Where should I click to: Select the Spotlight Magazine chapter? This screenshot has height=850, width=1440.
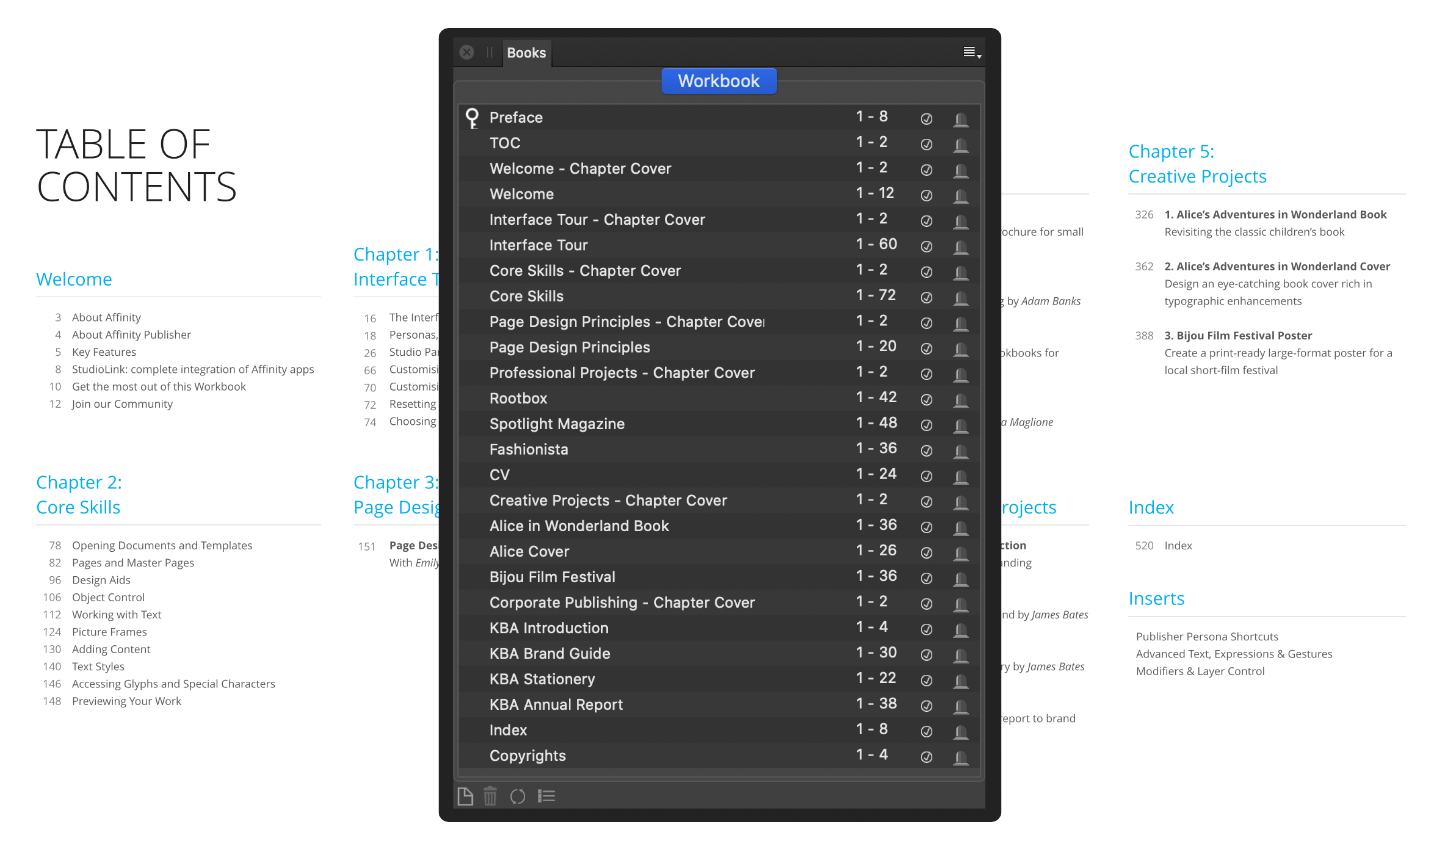[718, 424]
